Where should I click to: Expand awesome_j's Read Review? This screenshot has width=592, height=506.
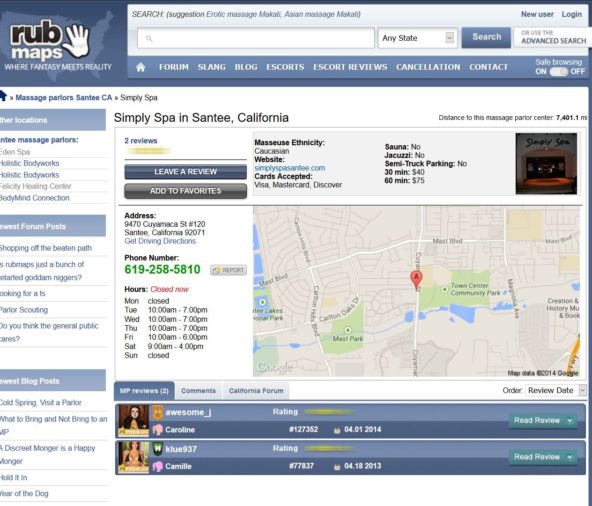tap(543, 420)
